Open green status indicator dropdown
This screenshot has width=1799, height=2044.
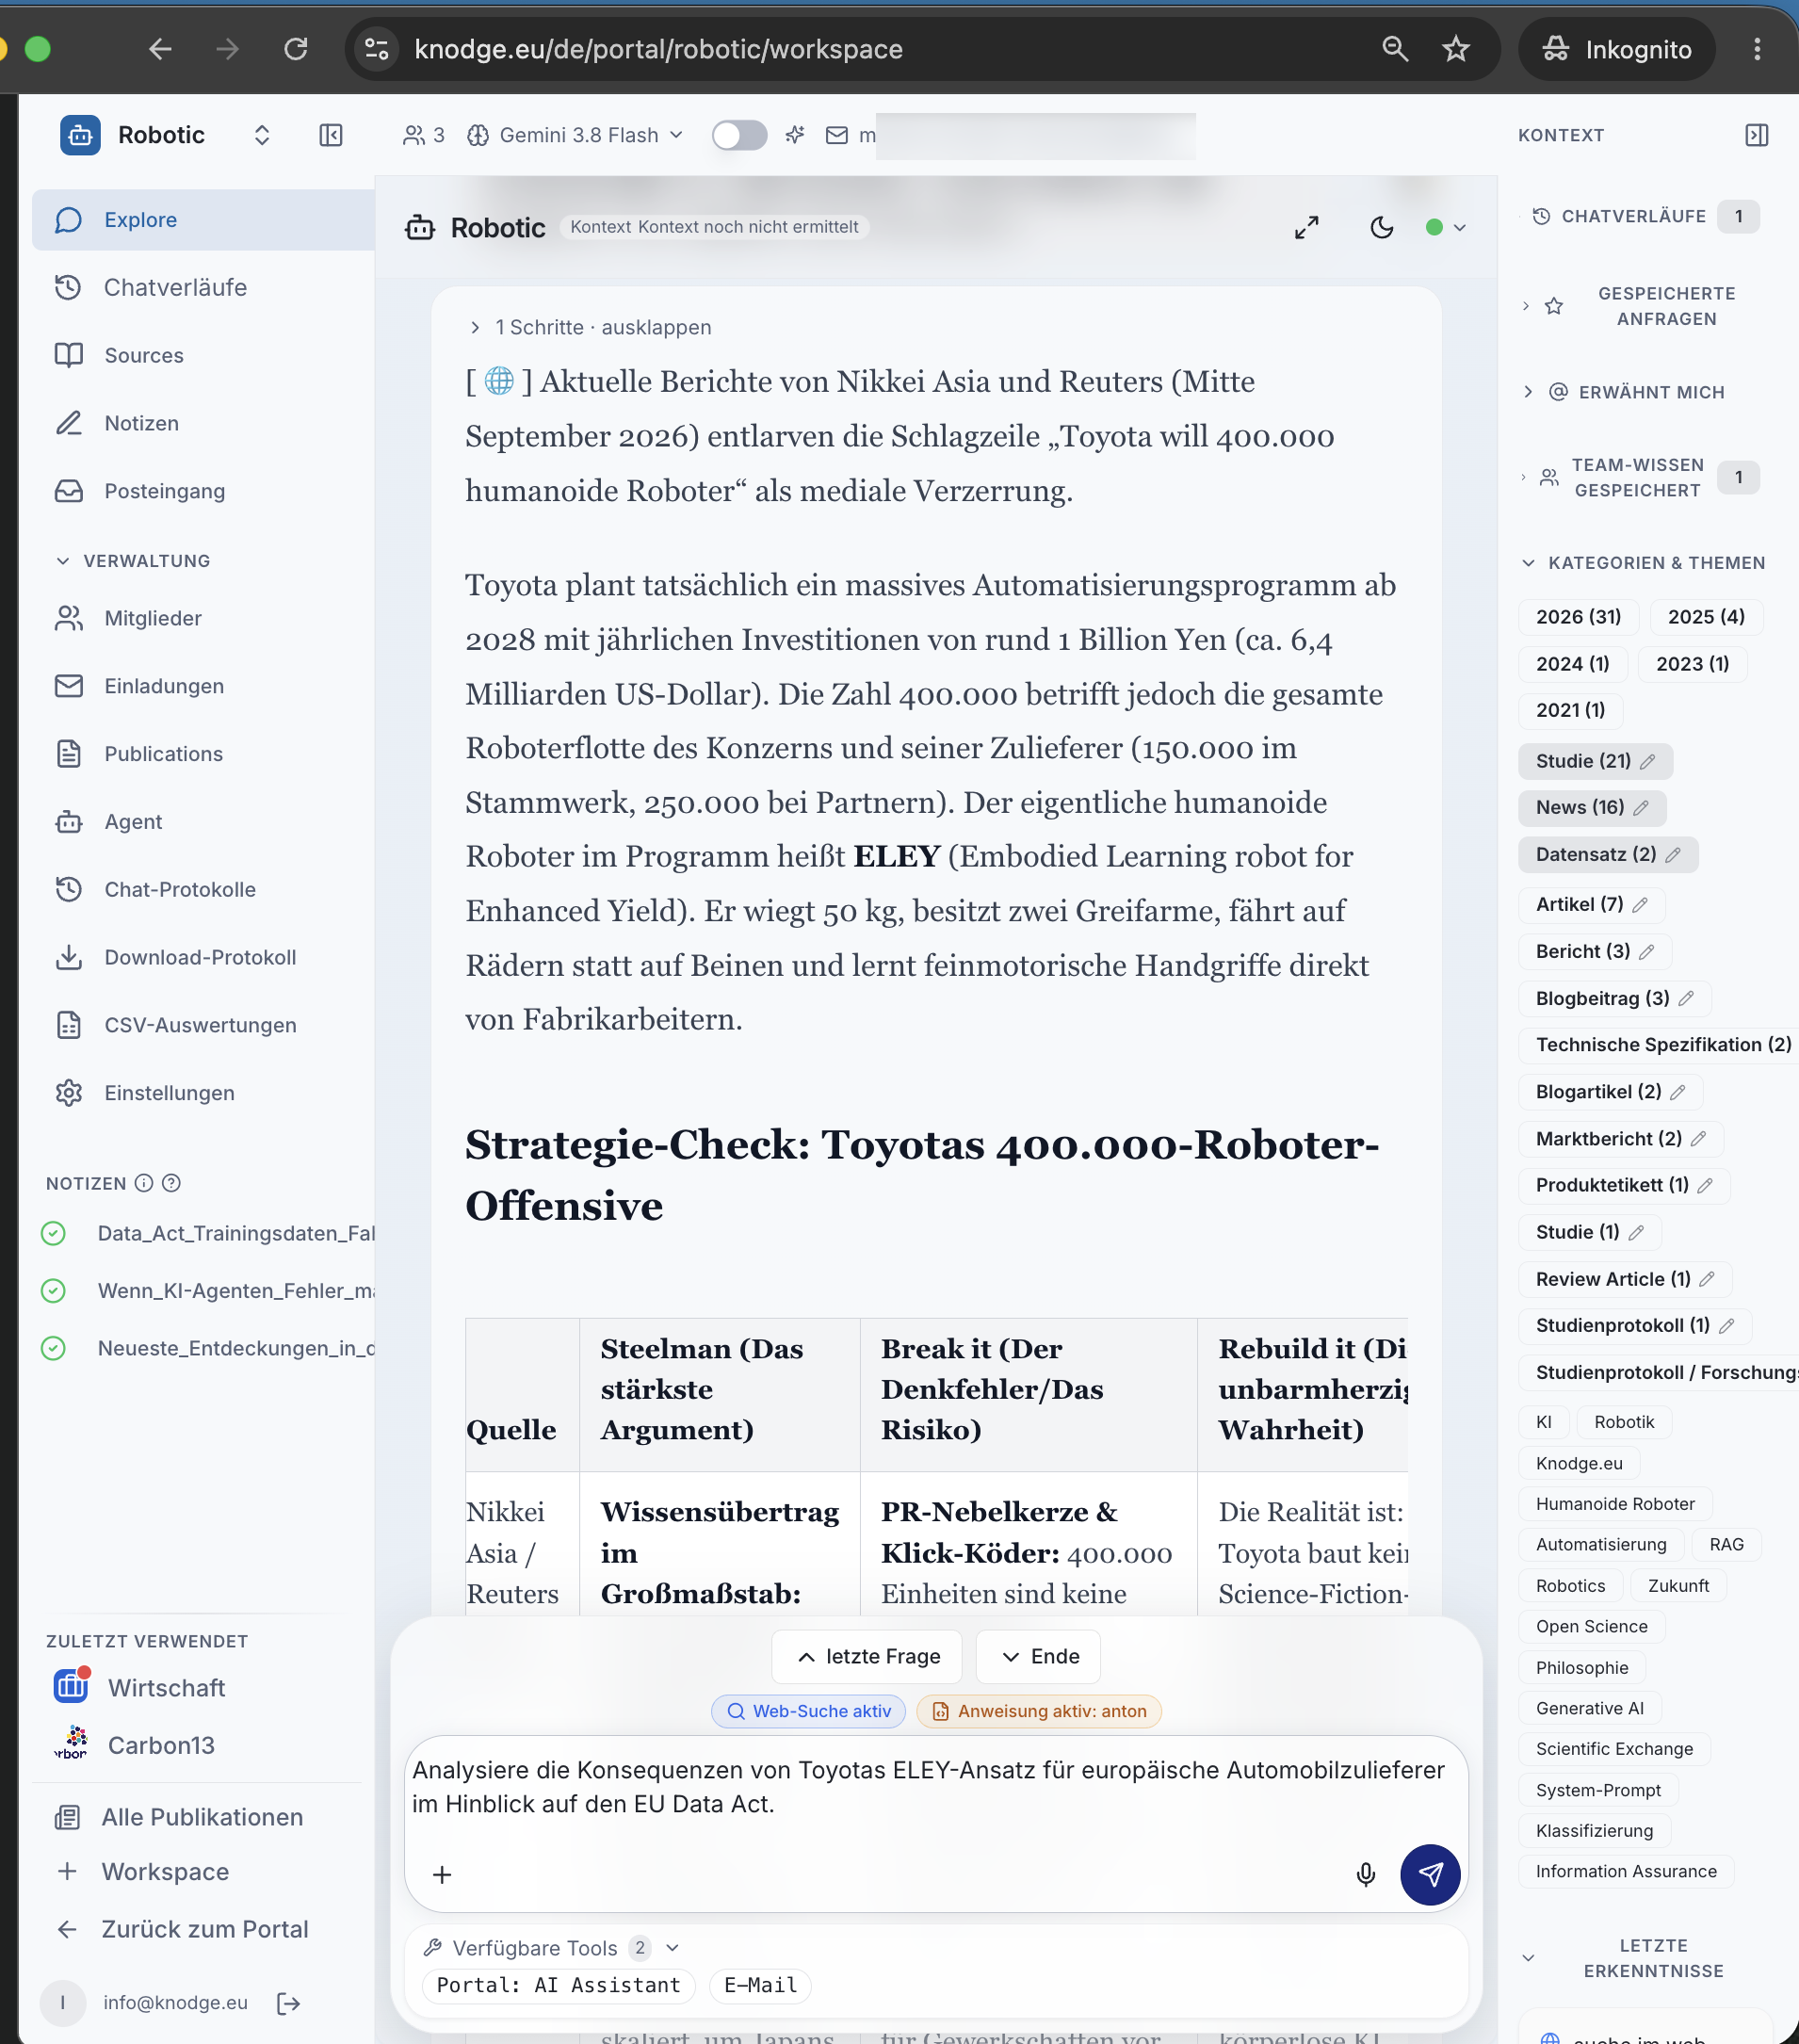tap(1446, 228)
